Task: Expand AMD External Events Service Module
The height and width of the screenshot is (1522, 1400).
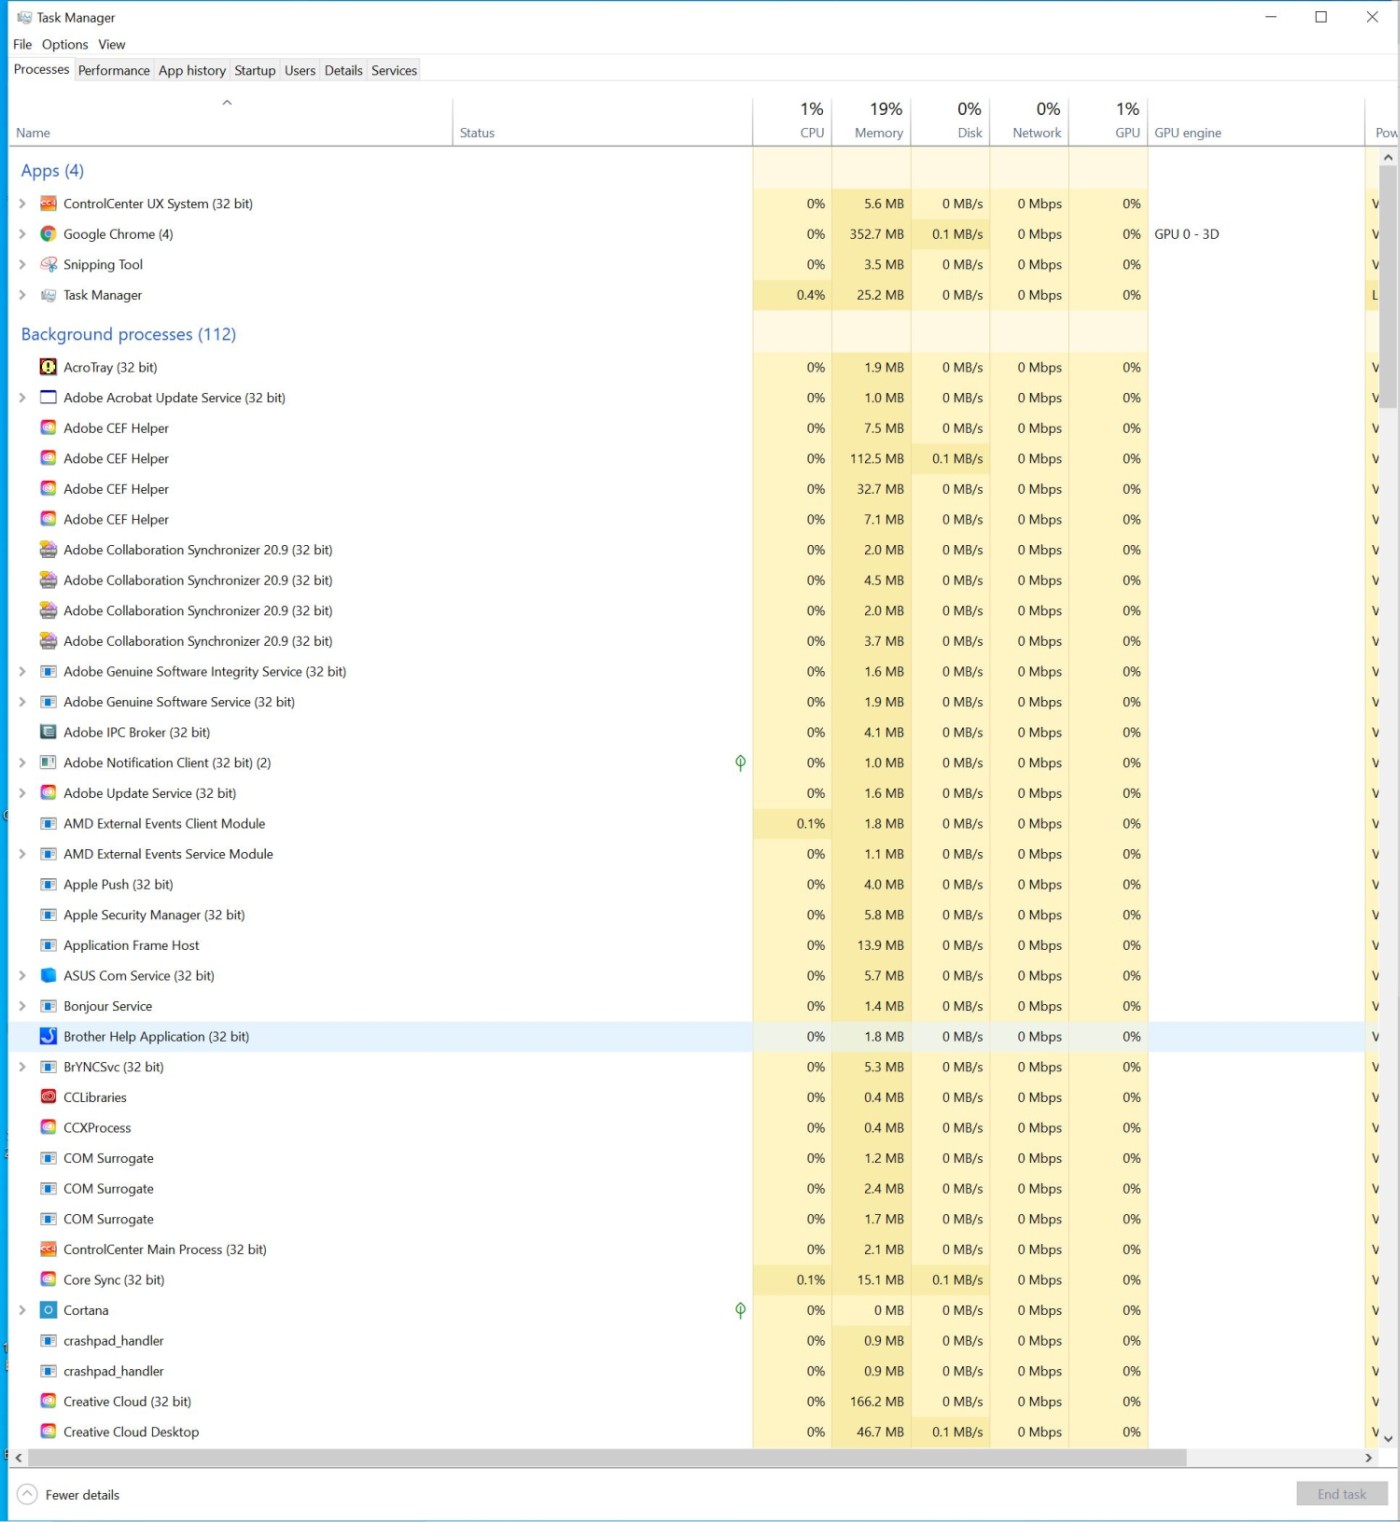Action: (22, 854)
